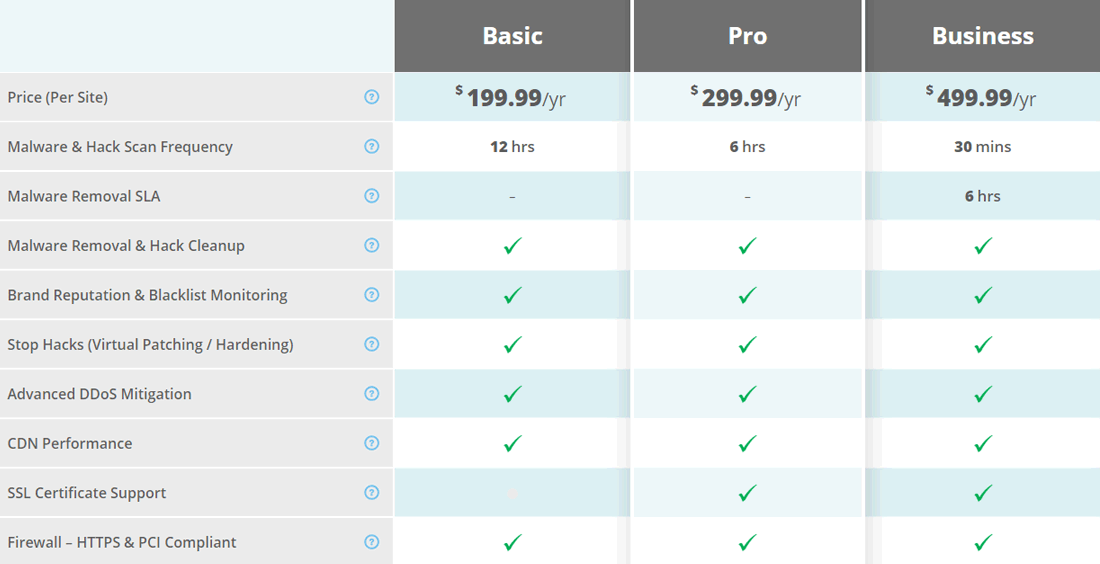This screenshot has width=1100, height=564.
Task: Click help icon for Firewall HTTPS & PCI
Action: coord(372,542)
